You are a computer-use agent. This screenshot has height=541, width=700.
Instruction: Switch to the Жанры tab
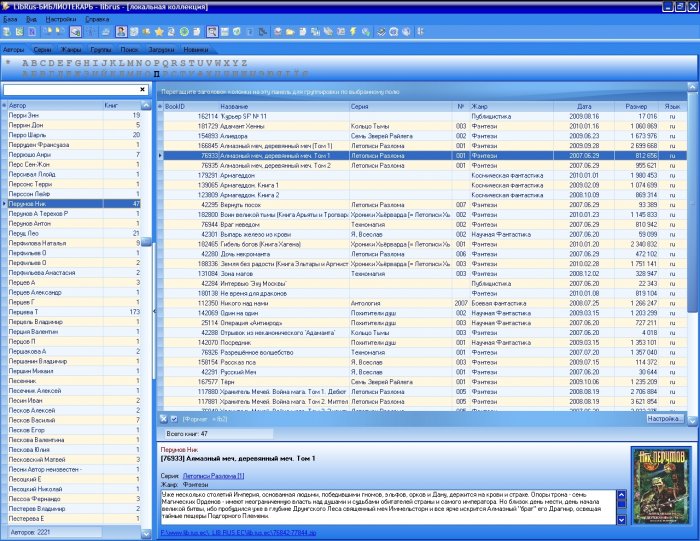click(x=71, y=48)
